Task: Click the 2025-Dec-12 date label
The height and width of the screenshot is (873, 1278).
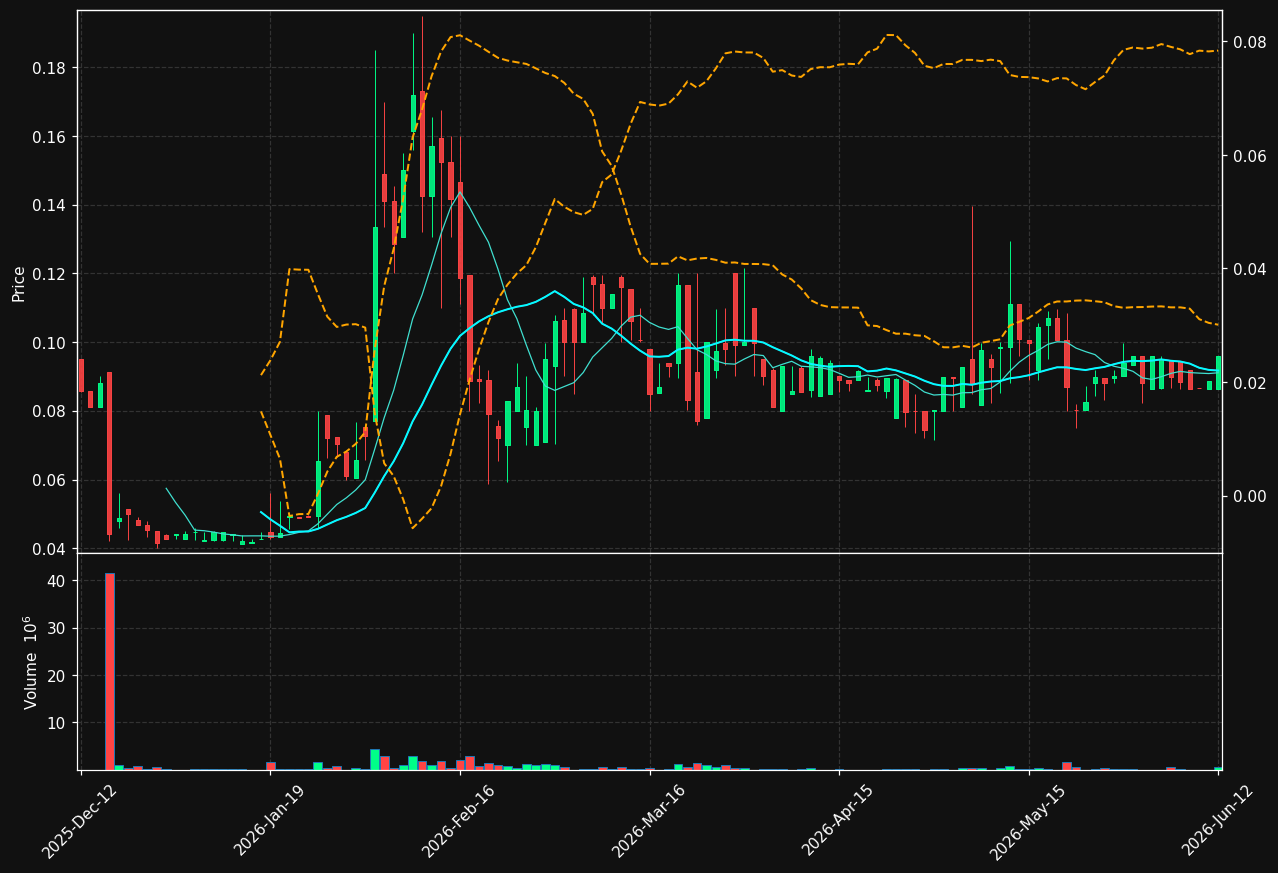Action: [x=79, y=821]
